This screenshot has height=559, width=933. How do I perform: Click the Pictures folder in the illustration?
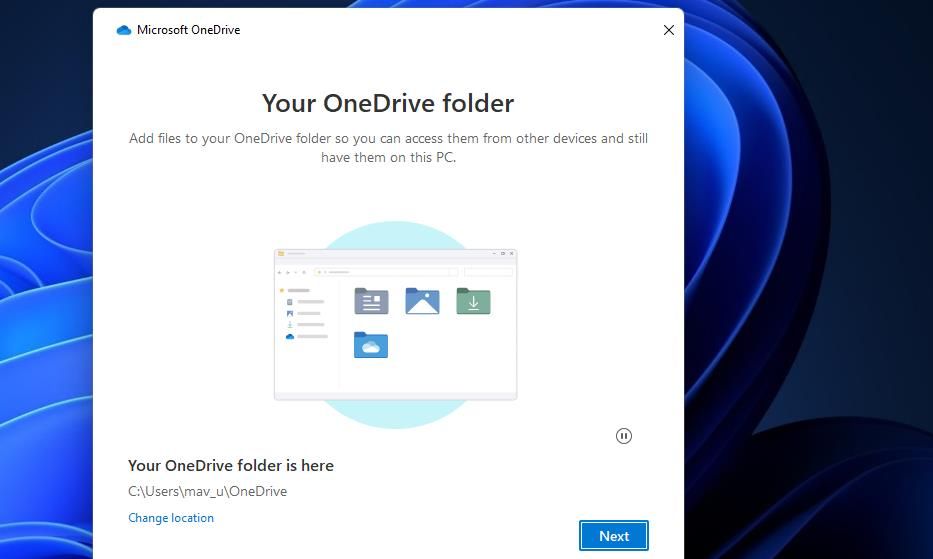pyautogui.click(x=422, y=301)
